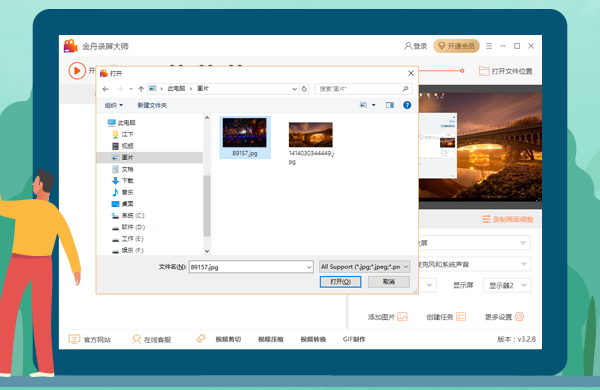
Task: Change the view with the view mode icon
Action: 363,105
